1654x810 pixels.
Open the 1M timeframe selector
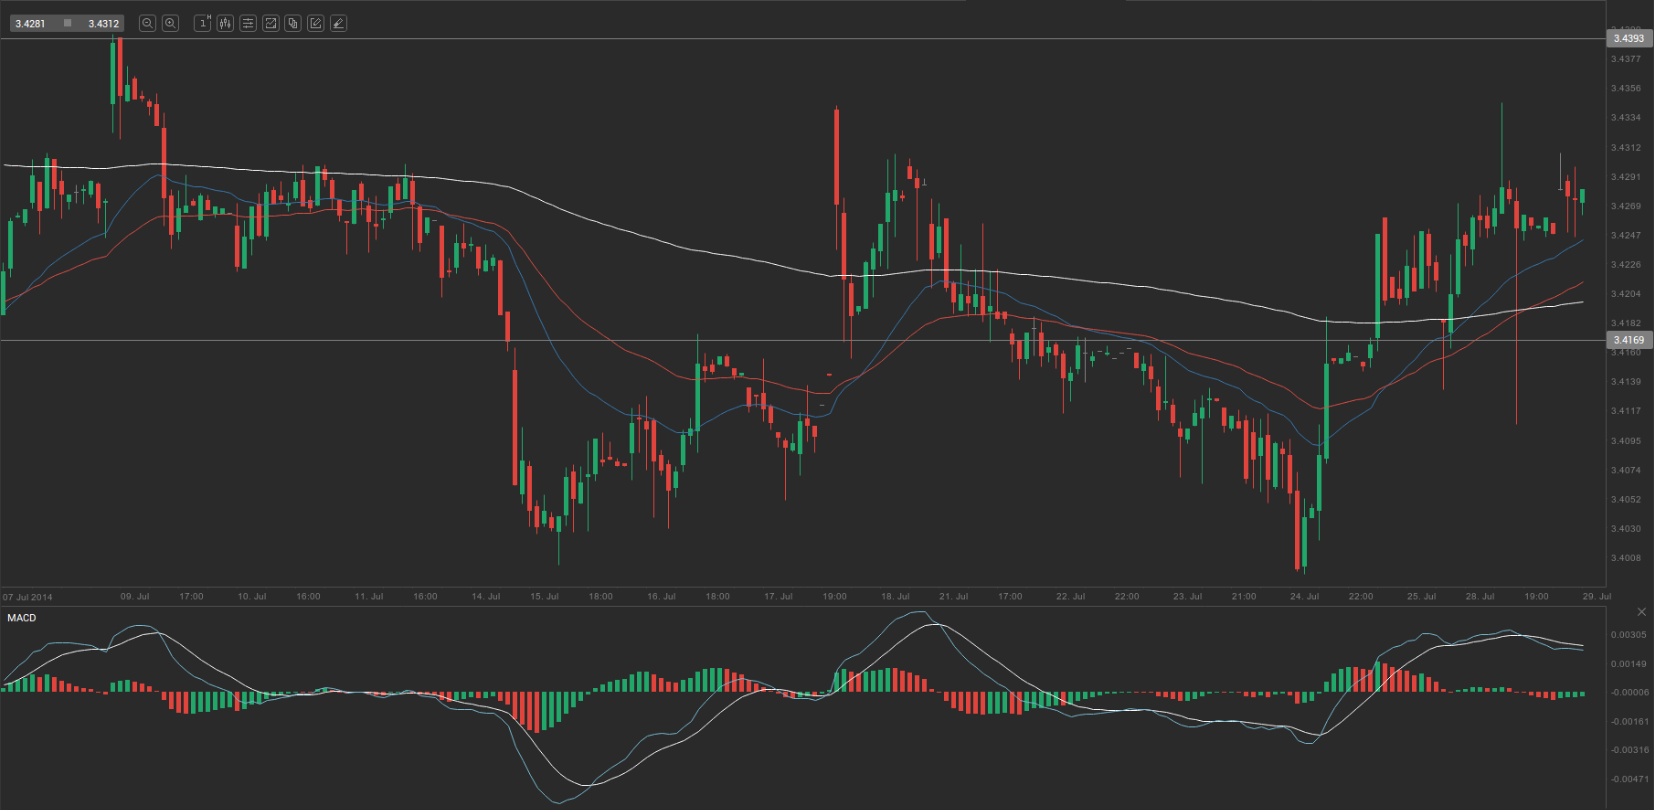tap(202, 23)
